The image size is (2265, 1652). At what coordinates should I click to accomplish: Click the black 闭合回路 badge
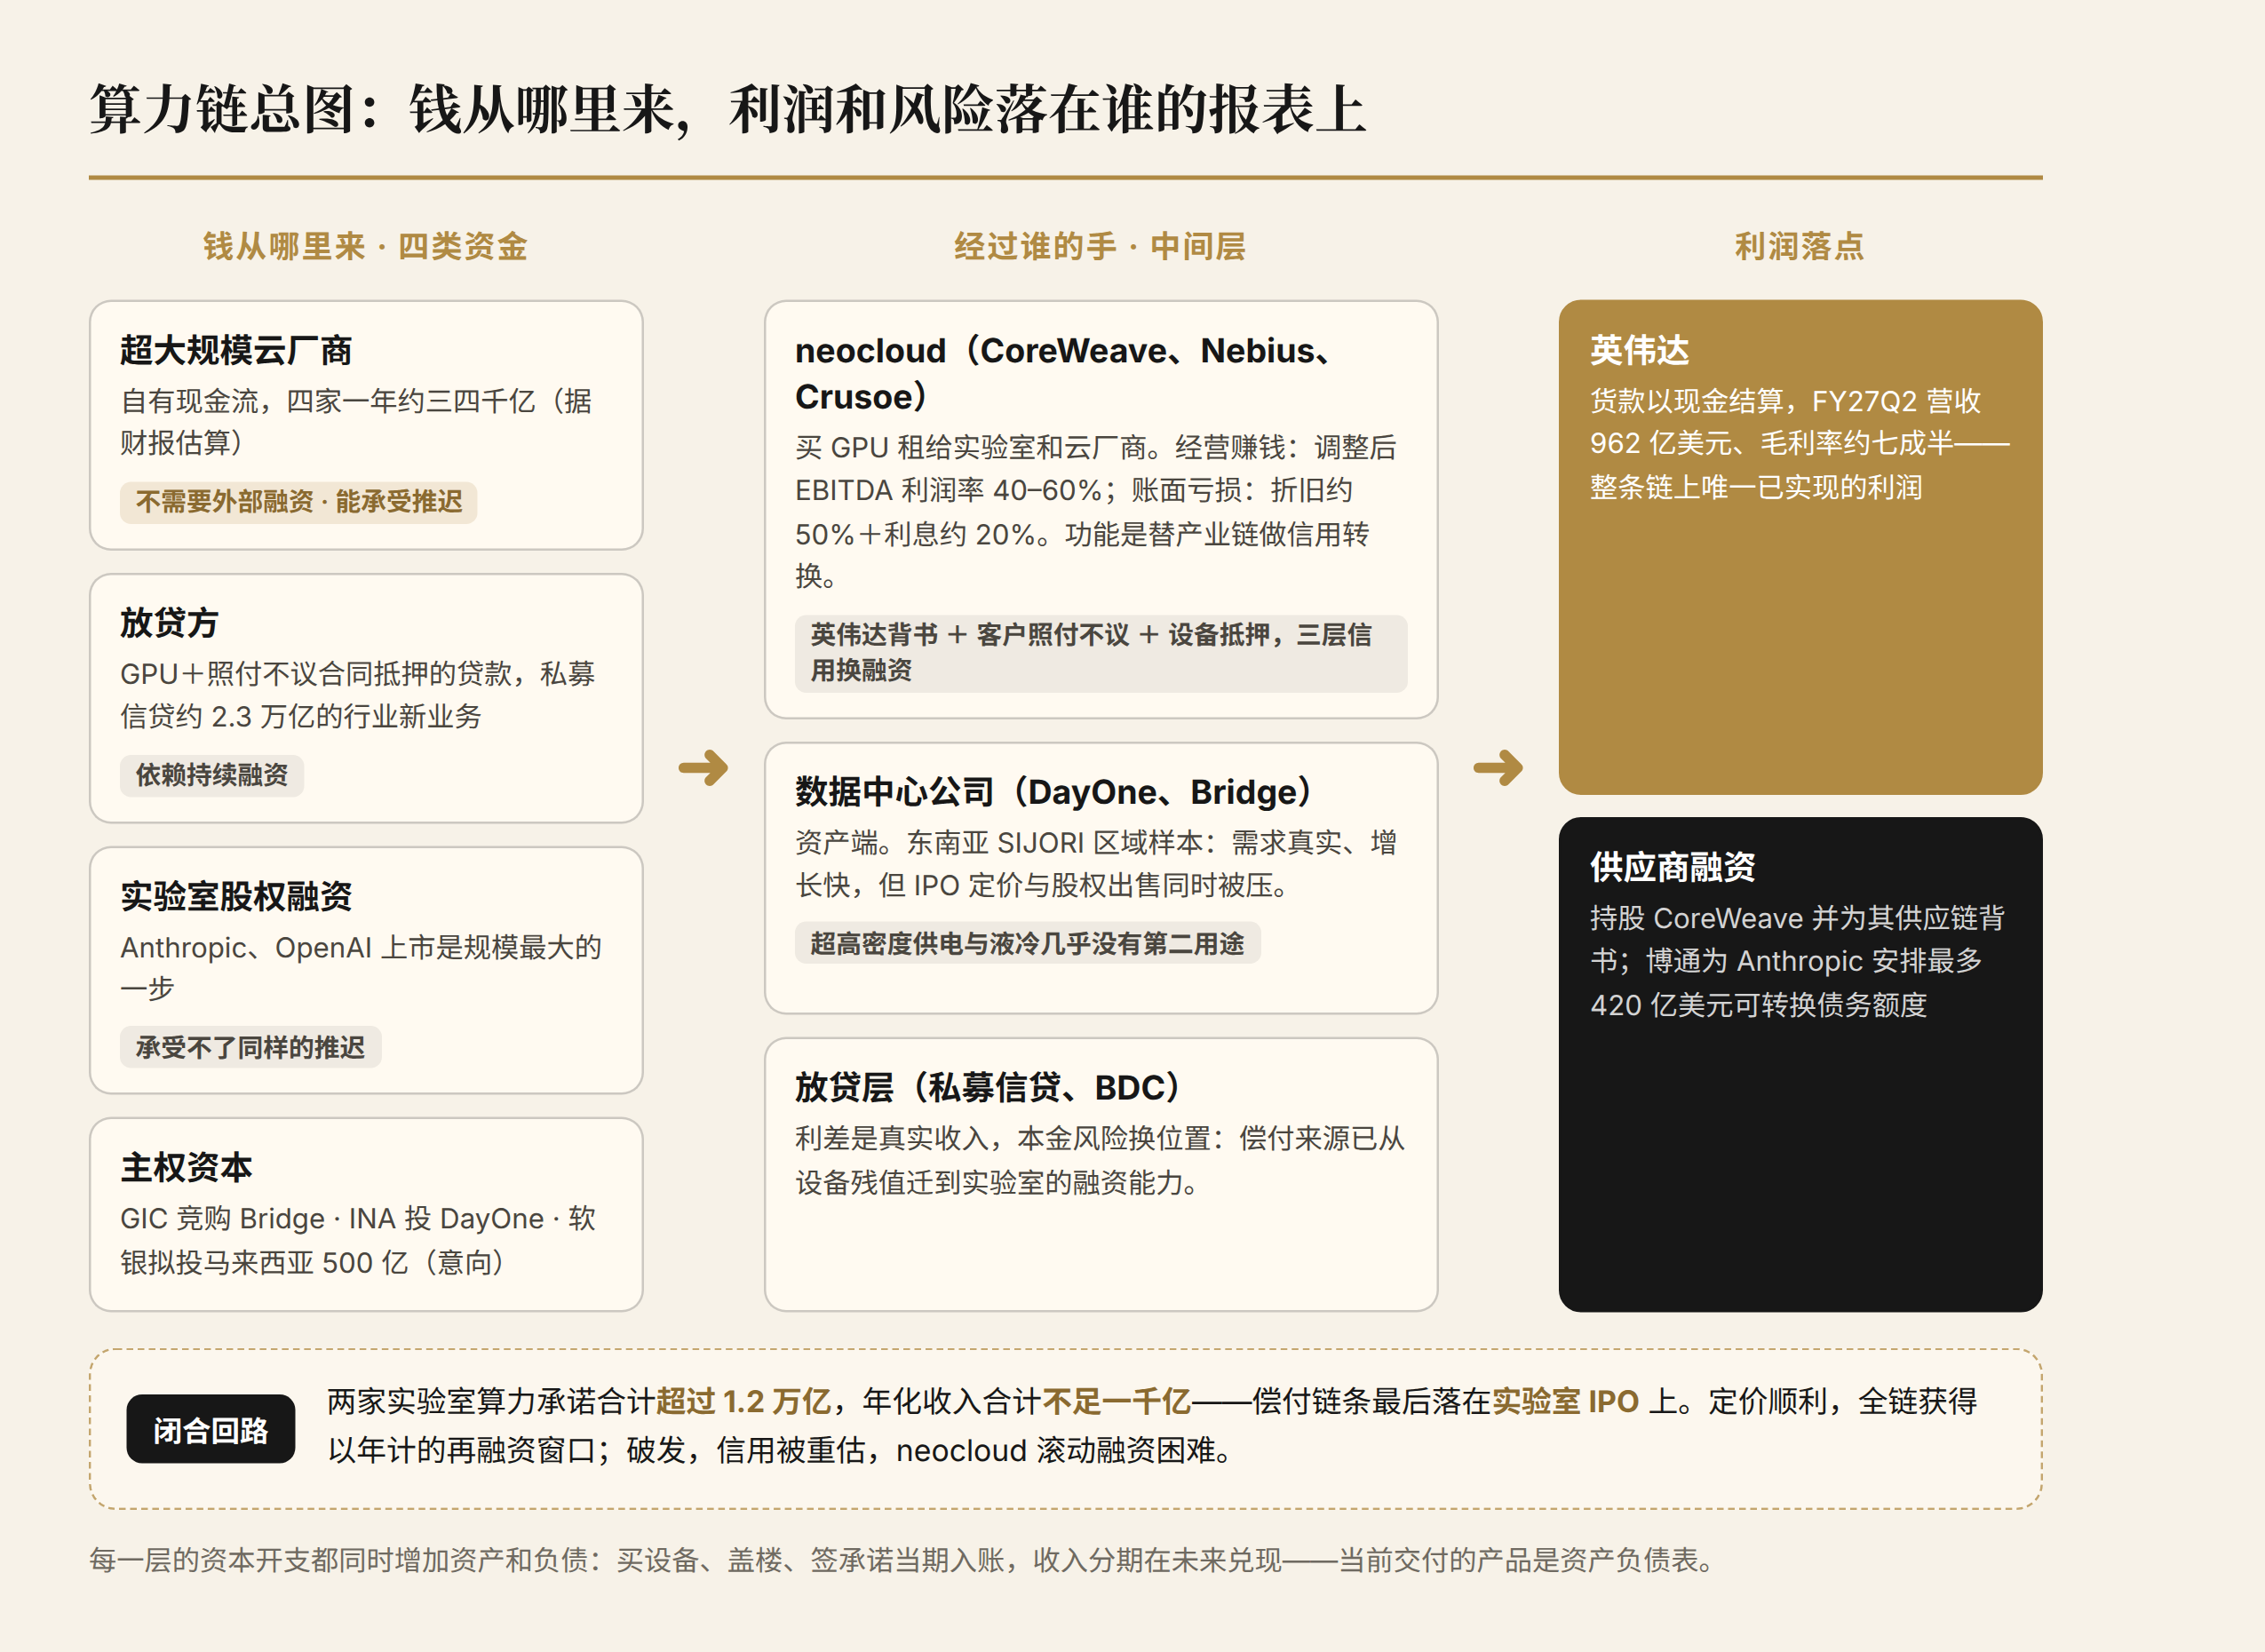(211, 1430)
